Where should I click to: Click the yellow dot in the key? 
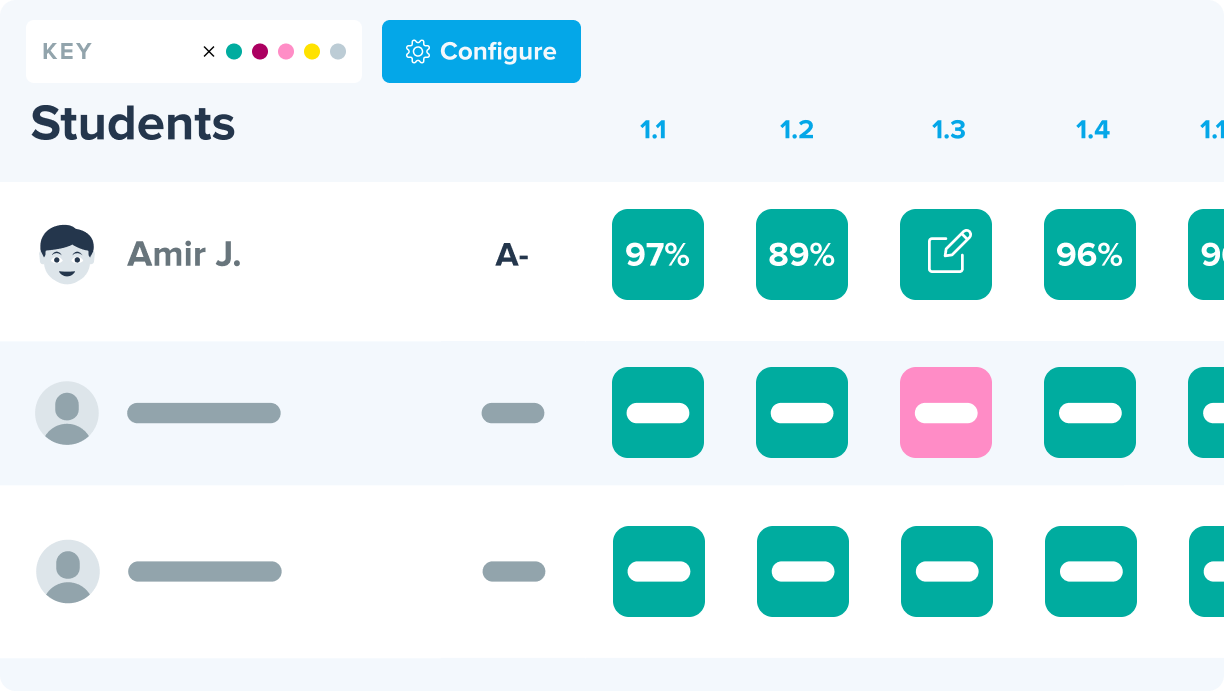(312, 52)
